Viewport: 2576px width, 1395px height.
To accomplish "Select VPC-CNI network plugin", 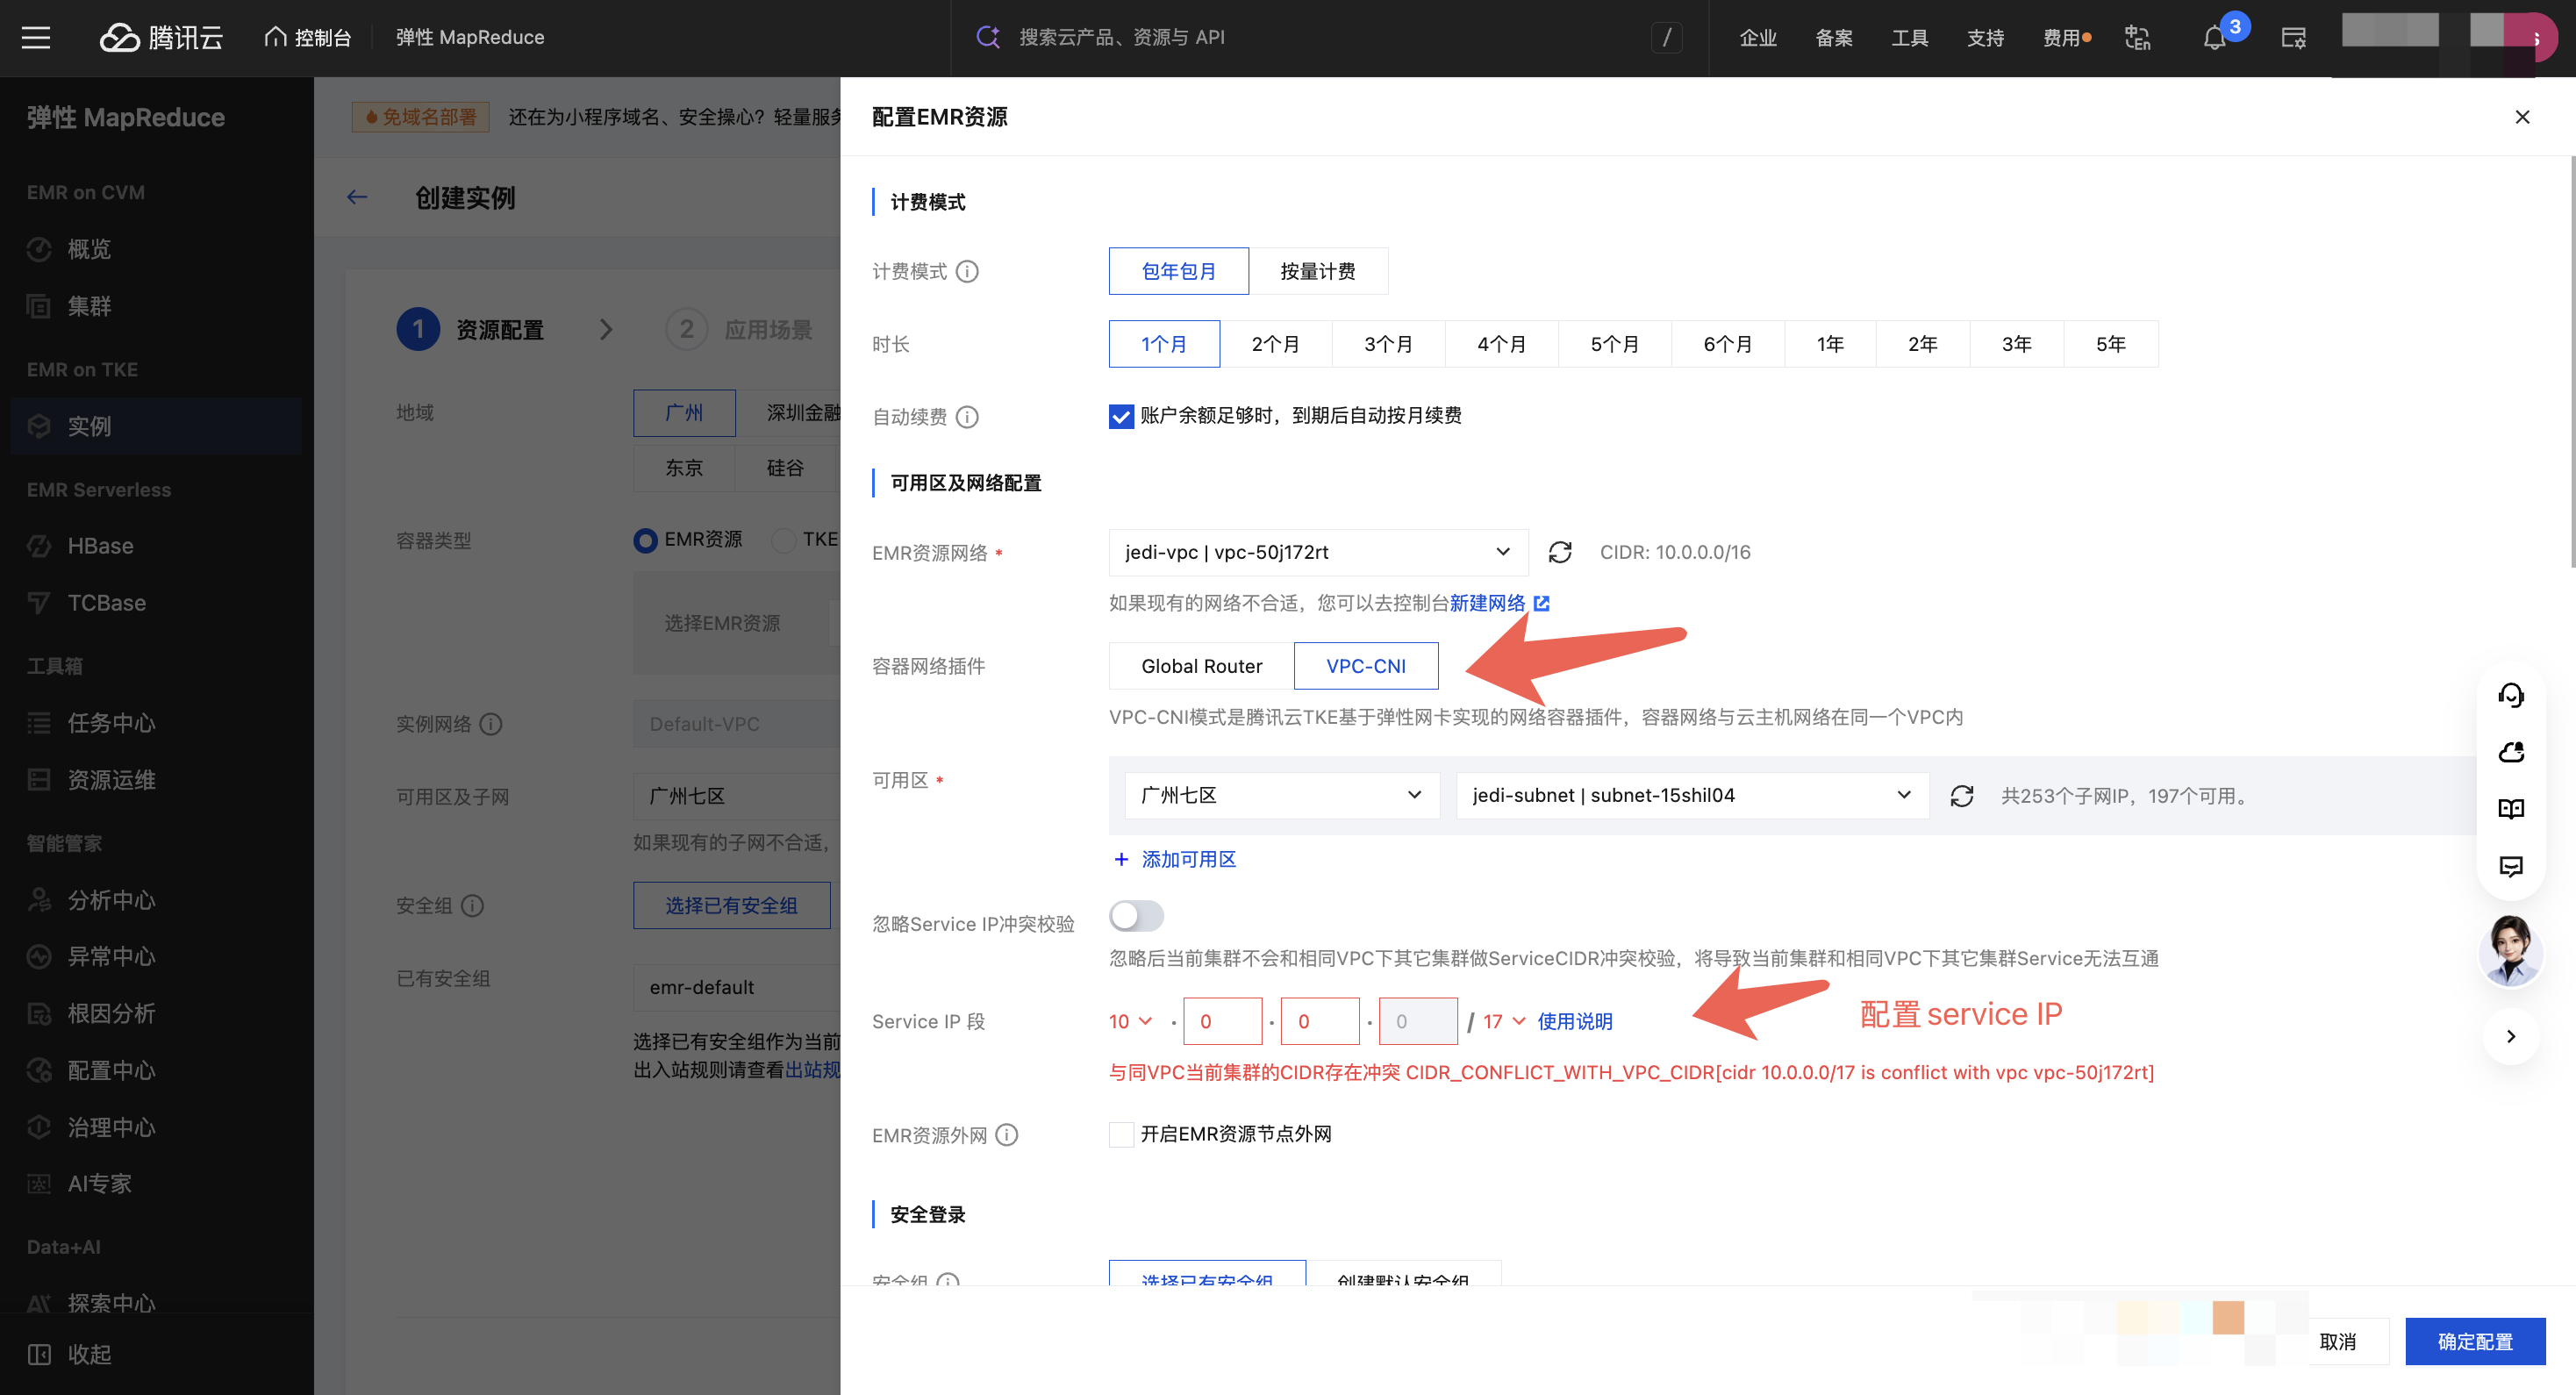I will 1366,666.
